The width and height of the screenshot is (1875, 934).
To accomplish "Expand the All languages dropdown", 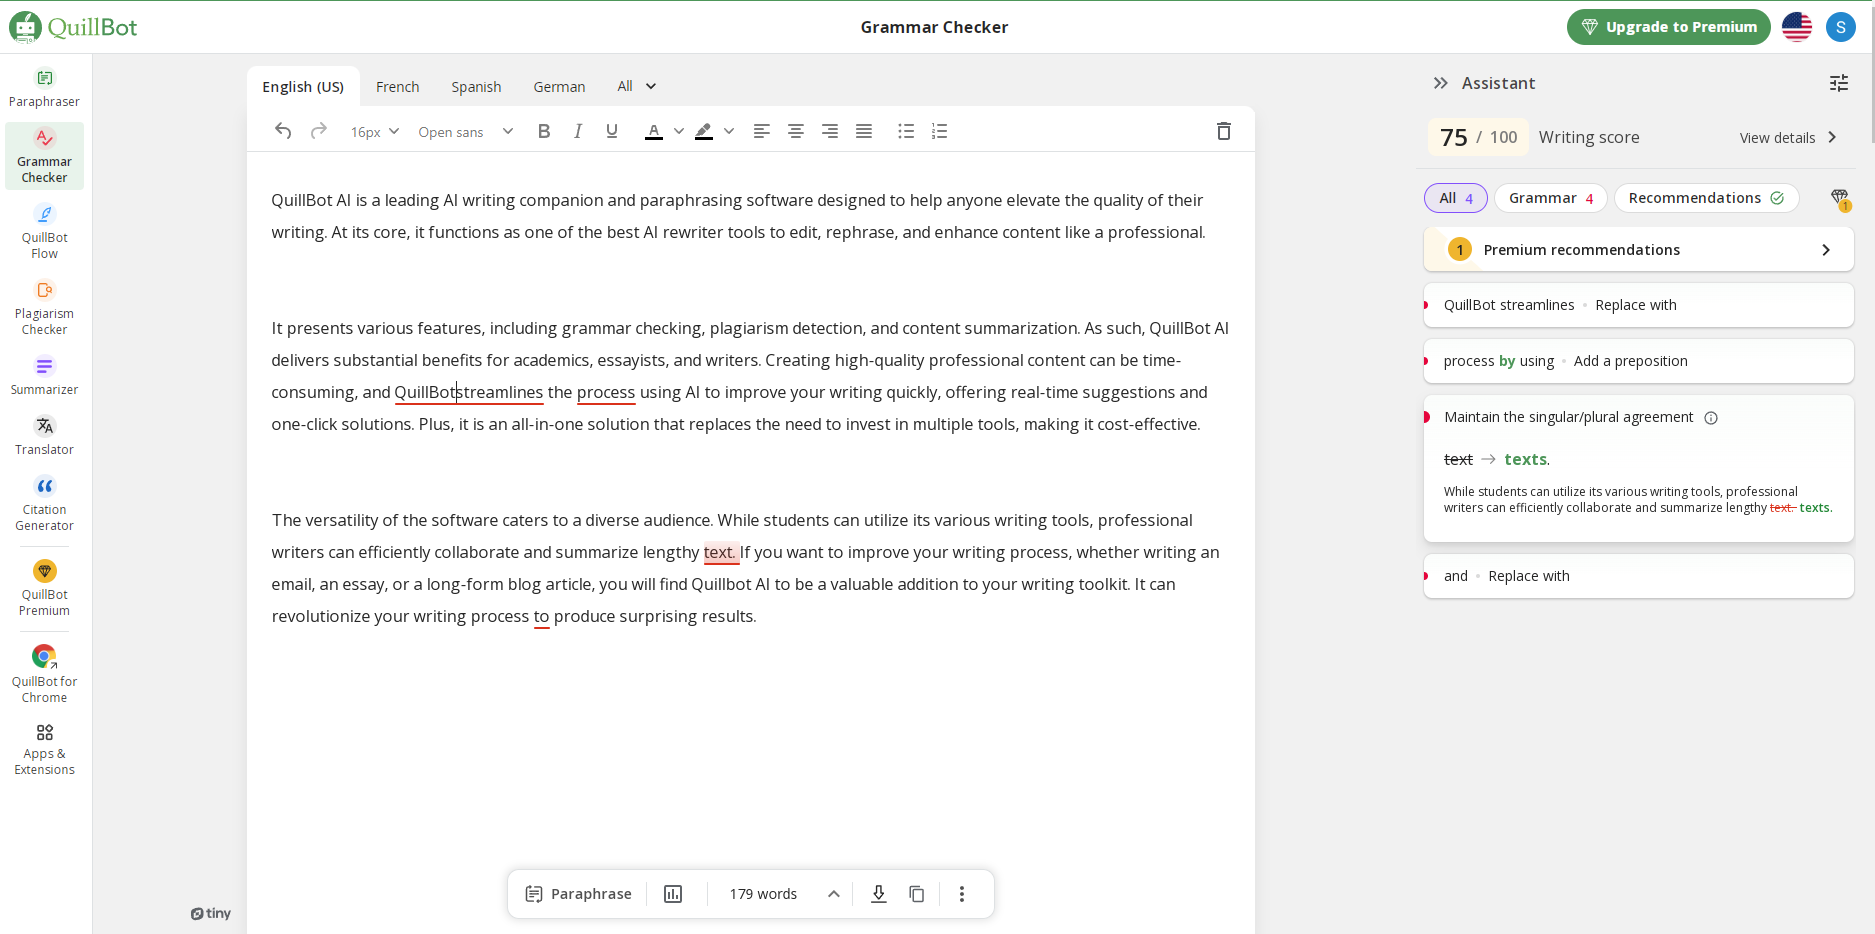I will pos(636,86).
